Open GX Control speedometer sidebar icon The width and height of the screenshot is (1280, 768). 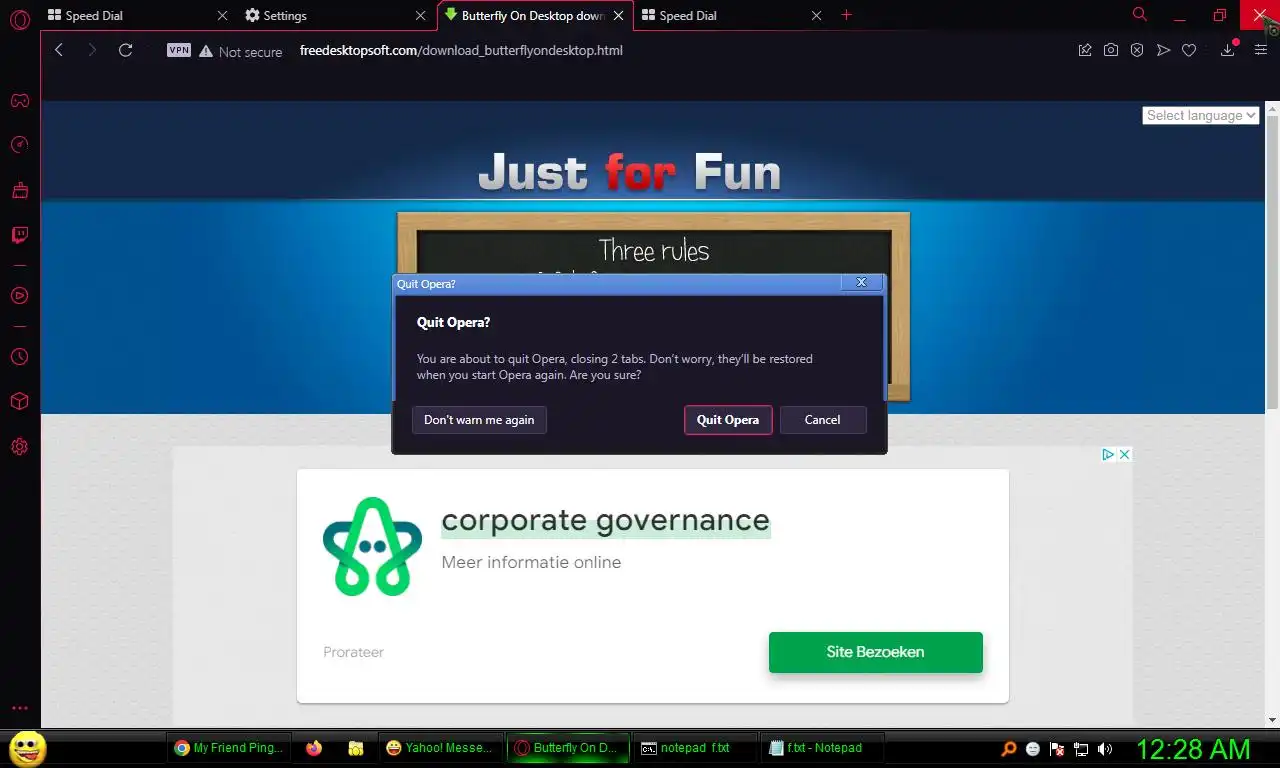19,145
